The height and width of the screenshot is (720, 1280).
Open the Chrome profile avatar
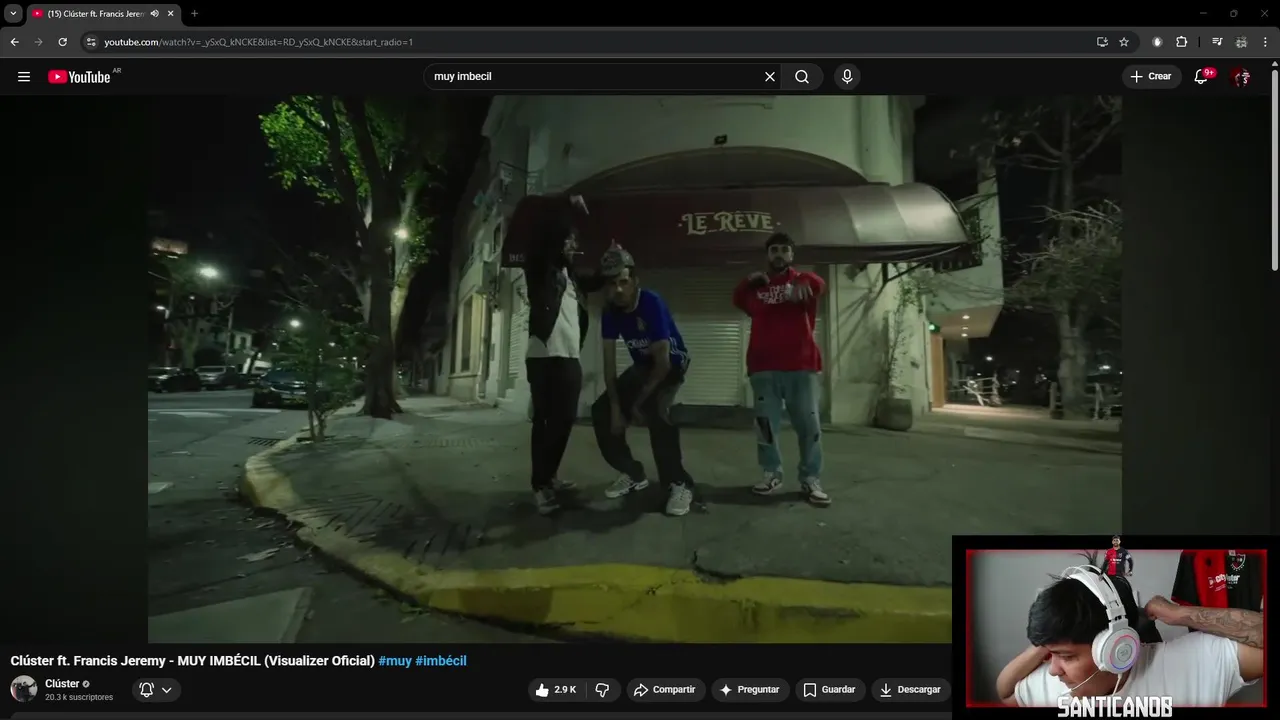coord(1241,42)
